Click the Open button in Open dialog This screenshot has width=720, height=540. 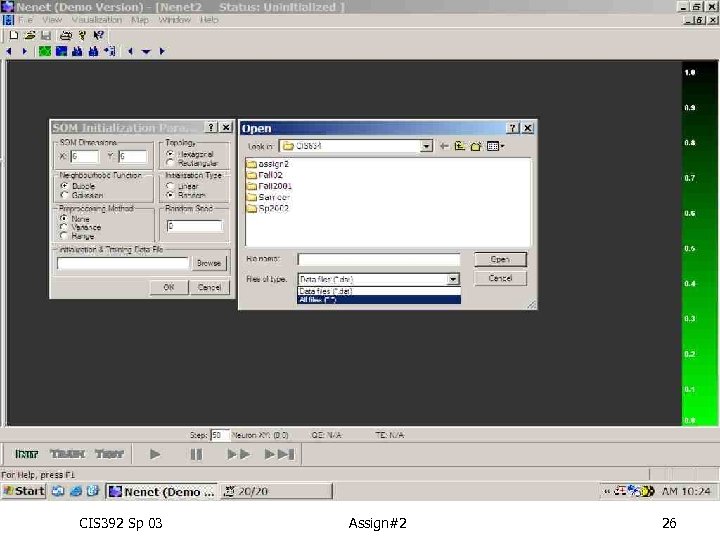(x=500, y=259)
